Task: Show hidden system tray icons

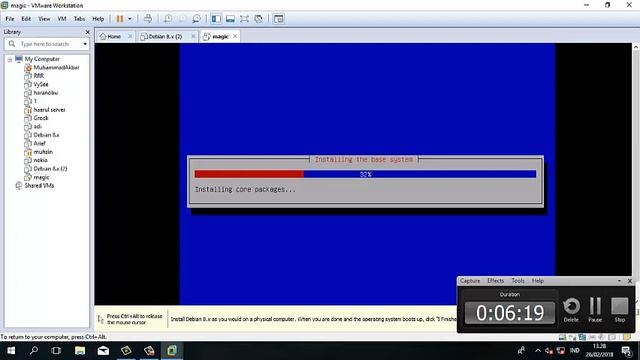Action: [x=538, y=351]
